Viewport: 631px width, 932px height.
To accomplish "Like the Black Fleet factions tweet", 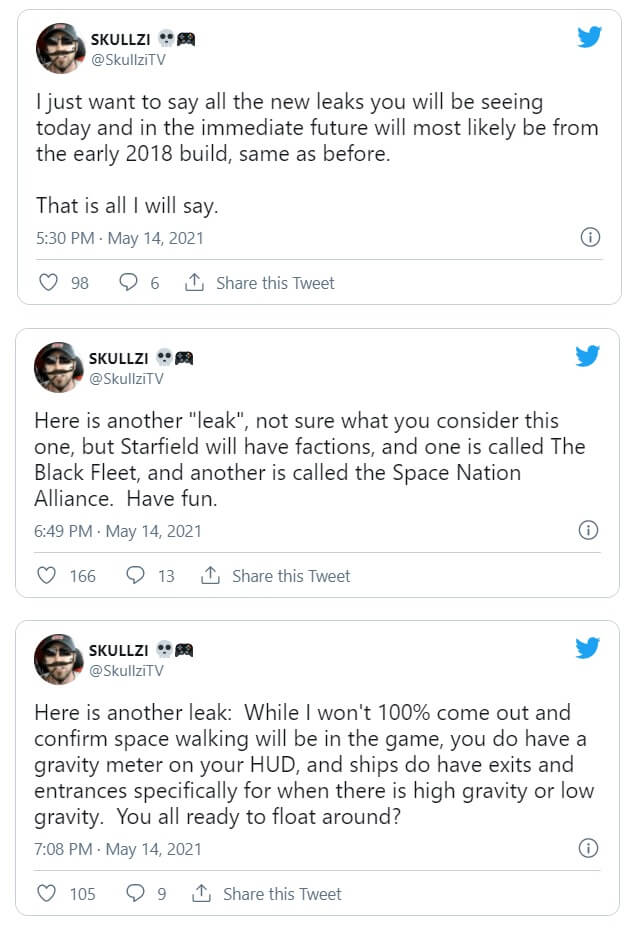I will [46, 576].
